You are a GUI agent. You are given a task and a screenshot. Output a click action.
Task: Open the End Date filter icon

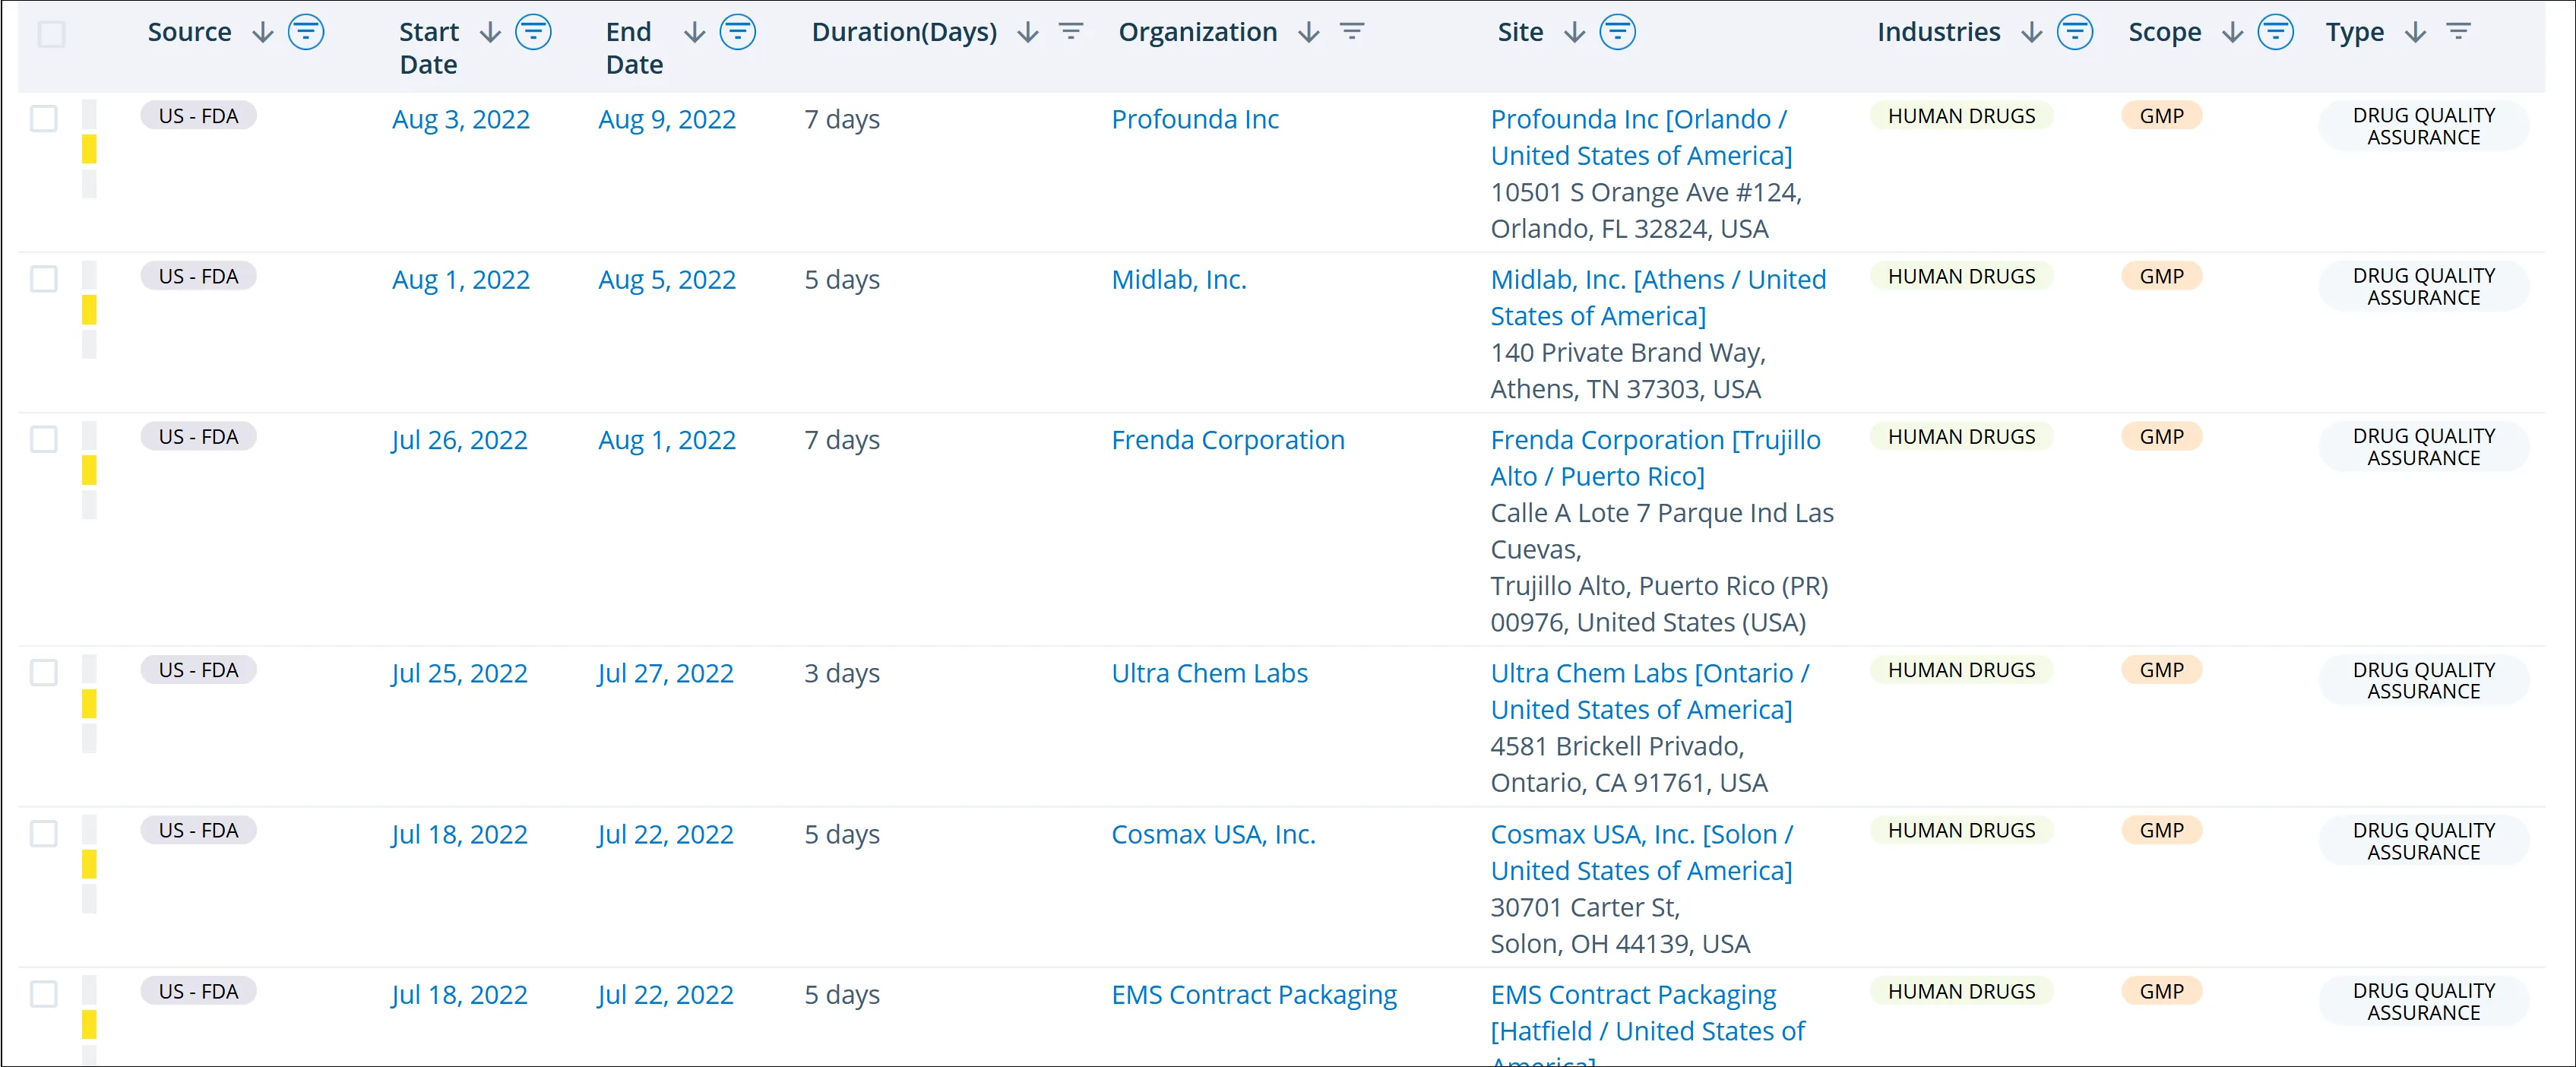737,32
